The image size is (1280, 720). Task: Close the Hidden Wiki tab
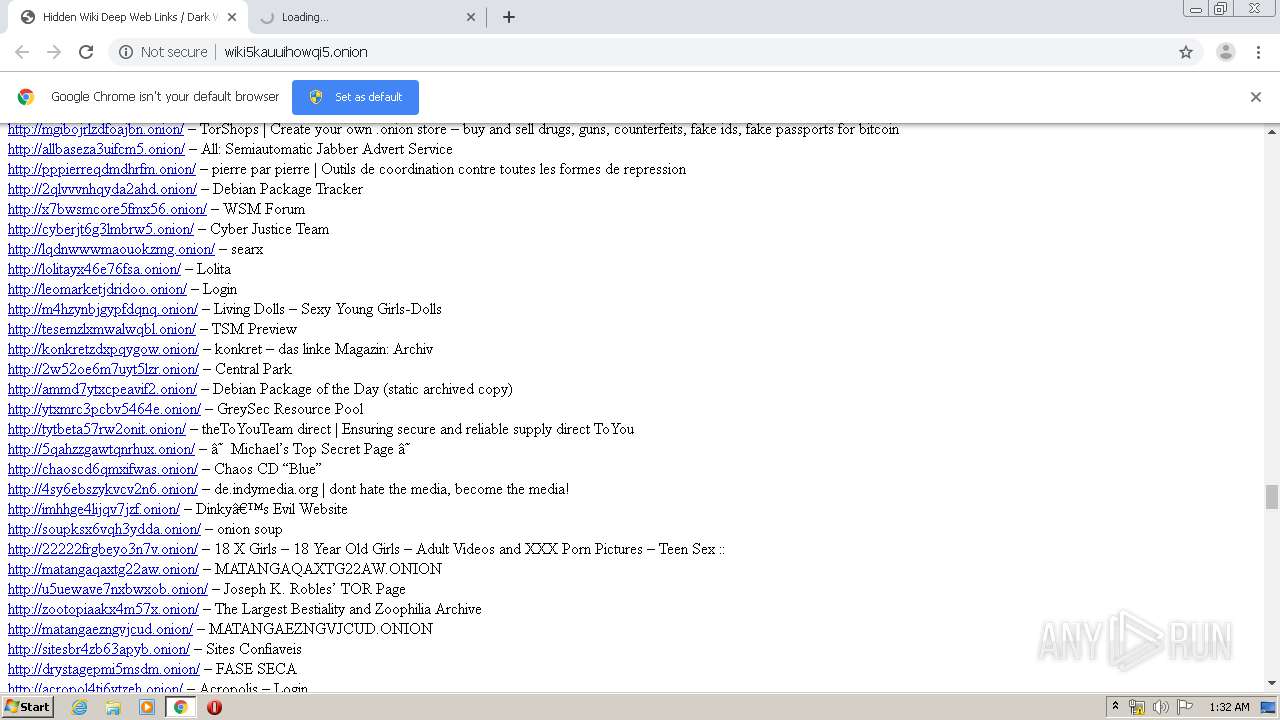tap(232, 17)
